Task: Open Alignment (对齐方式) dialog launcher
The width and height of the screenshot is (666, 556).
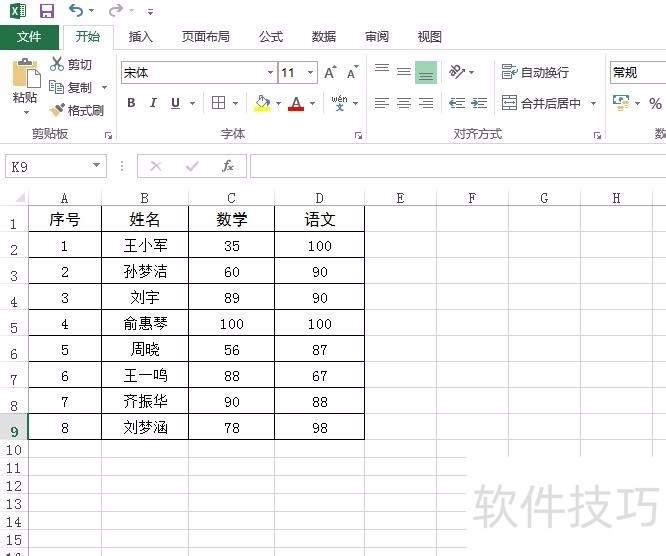Action: click(x=597, y=135)
